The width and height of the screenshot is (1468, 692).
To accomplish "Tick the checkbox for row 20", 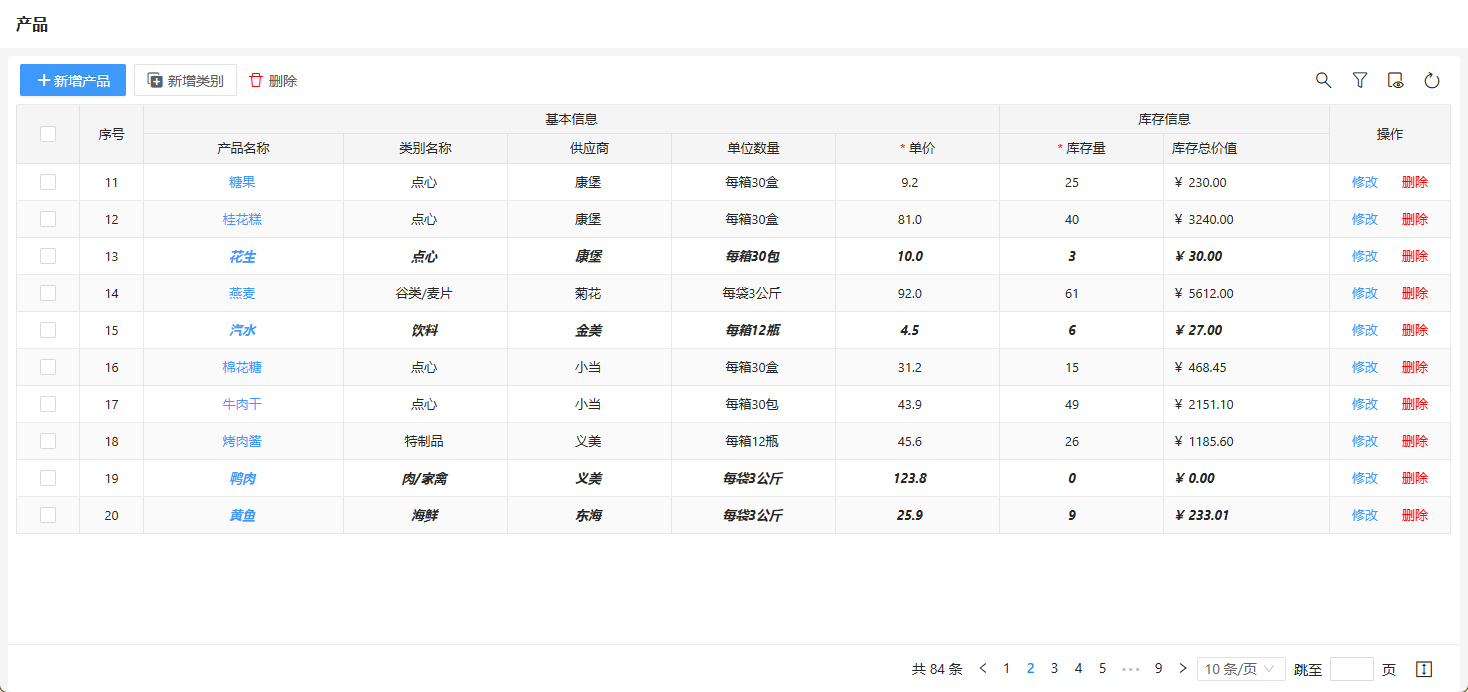I will [48, 515].
